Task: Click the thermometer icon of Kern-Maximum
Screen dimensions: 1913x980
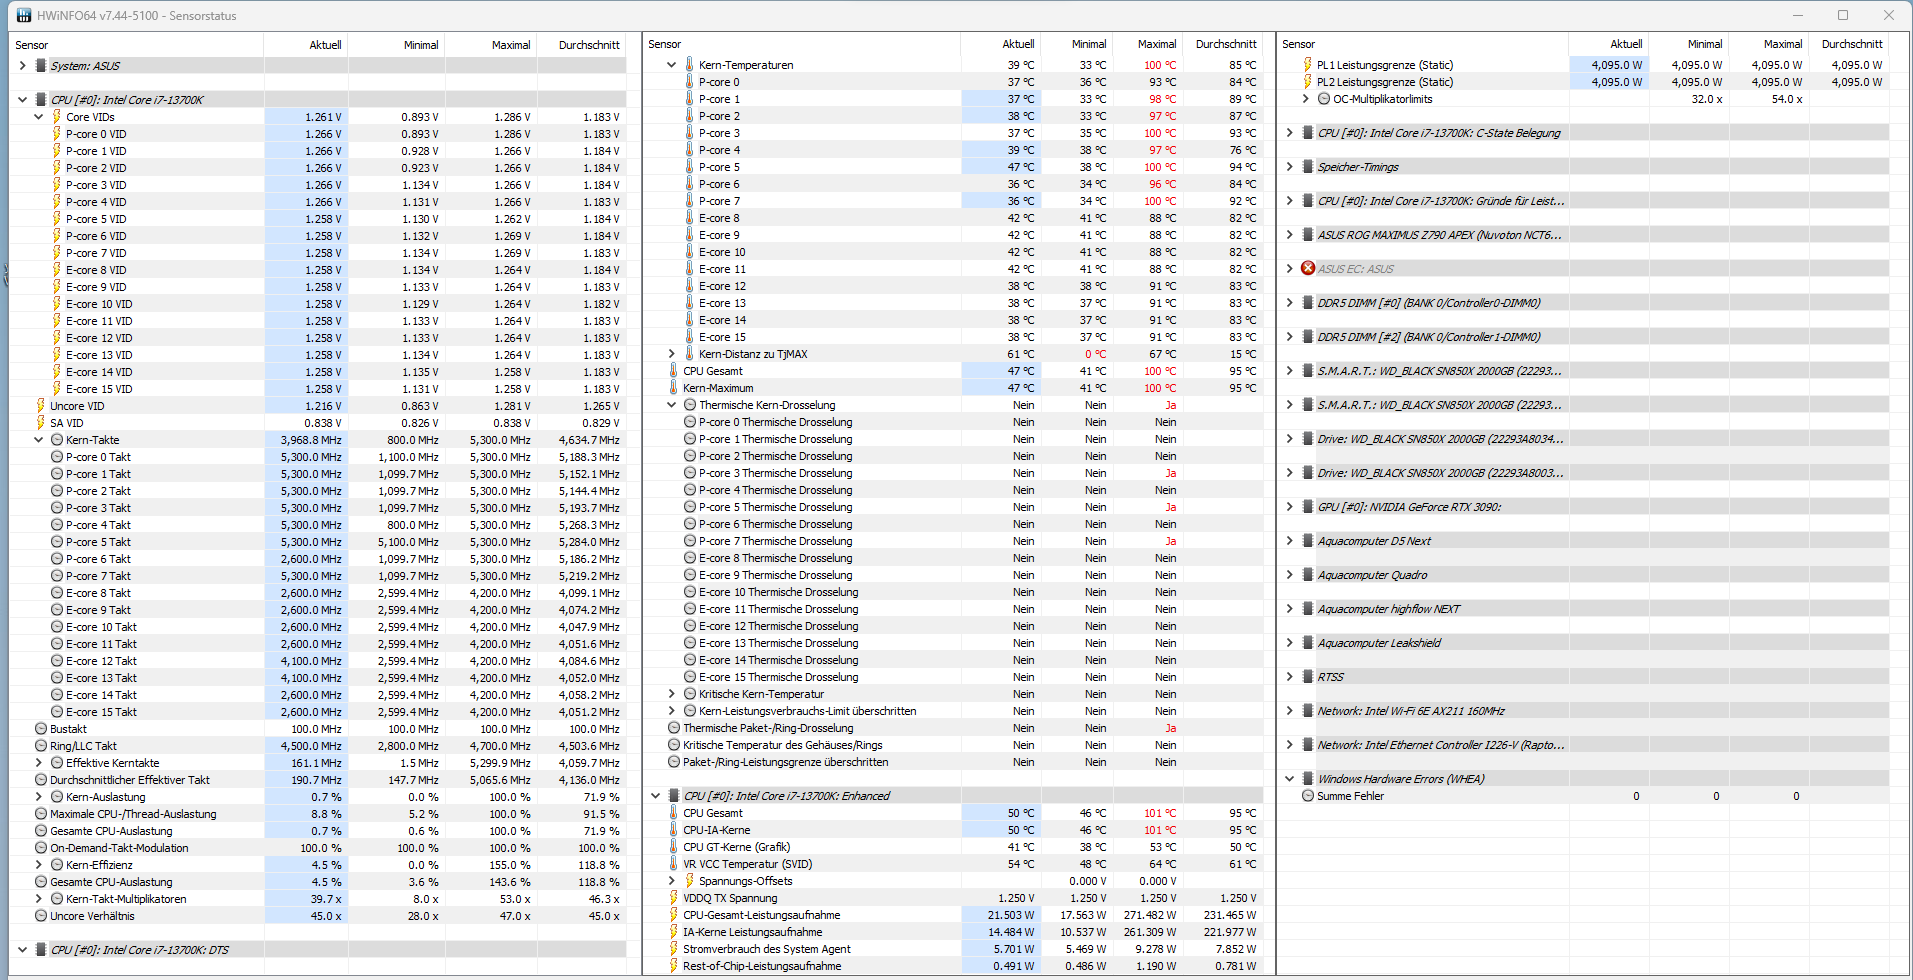Action: pos(673,388)
